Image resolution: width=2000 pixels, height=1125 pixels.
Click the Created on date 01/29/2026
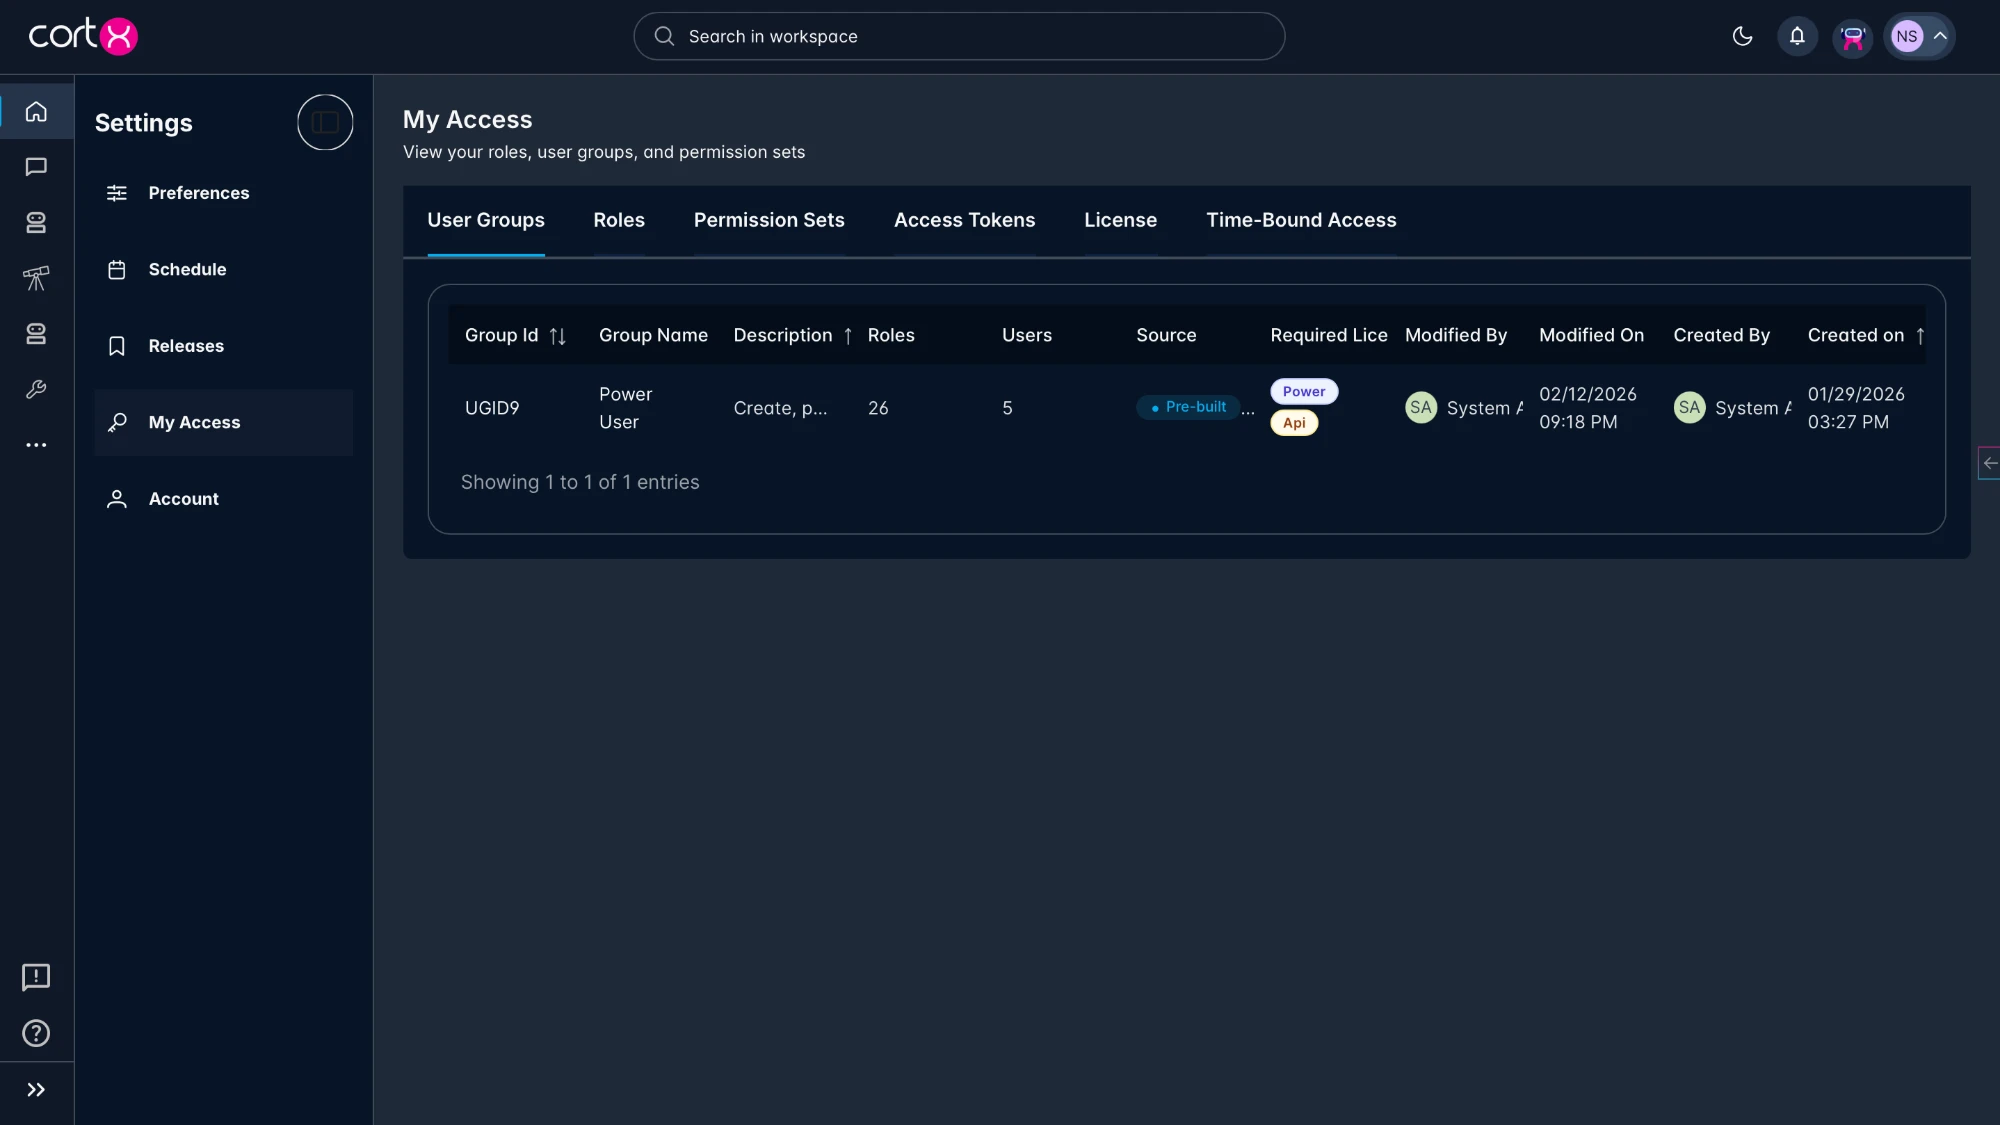(1856, 394)
